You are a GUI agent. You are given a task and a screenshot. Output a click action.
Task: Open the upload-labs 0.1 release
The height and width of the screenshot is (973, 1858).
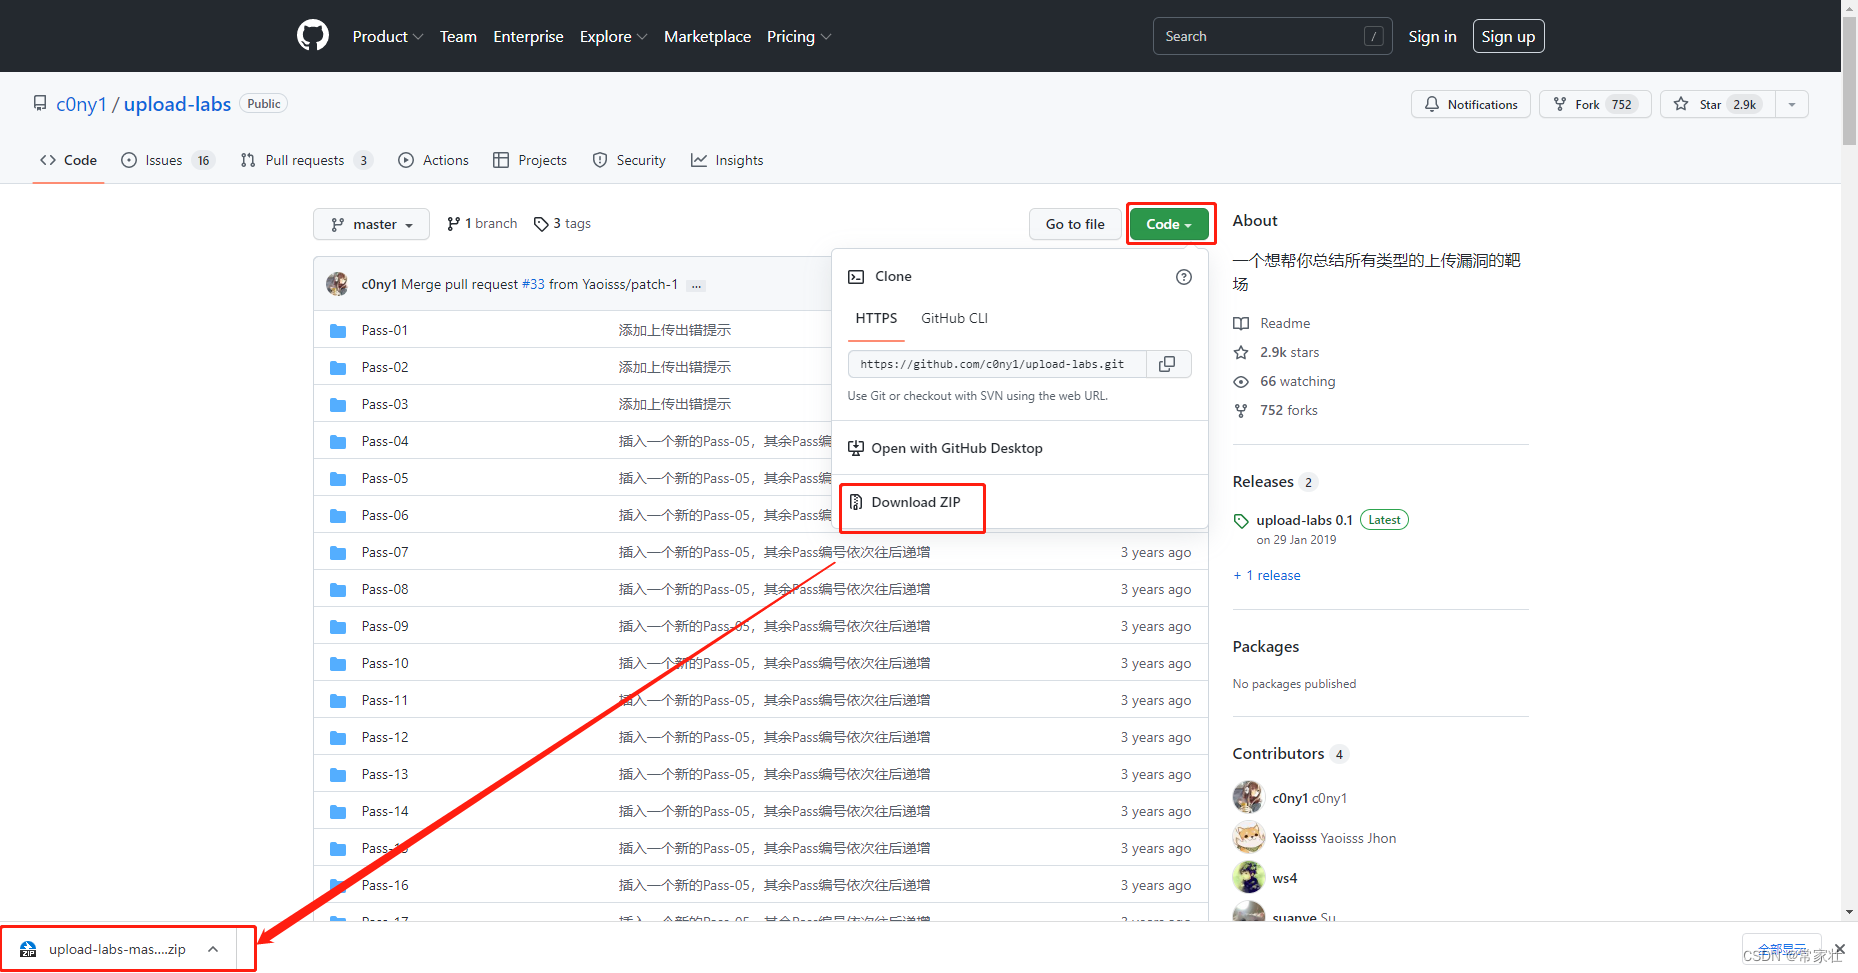[x=1304, y=520]
